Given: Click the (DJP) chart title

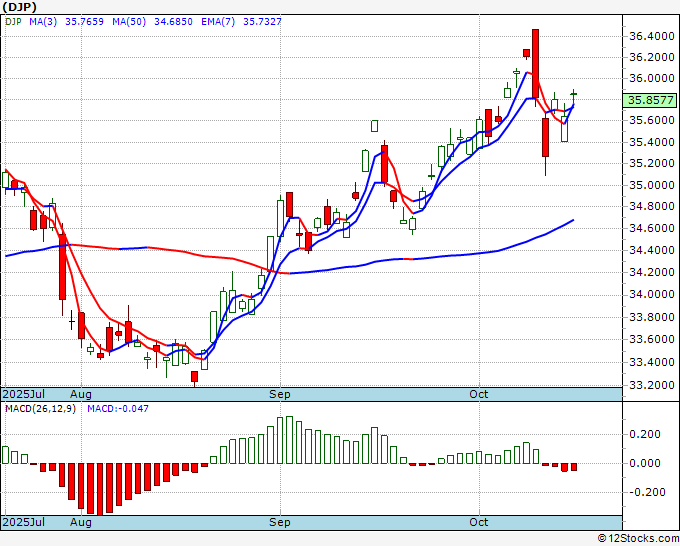Looking at the screenshot, I should (x=20, y=7).
